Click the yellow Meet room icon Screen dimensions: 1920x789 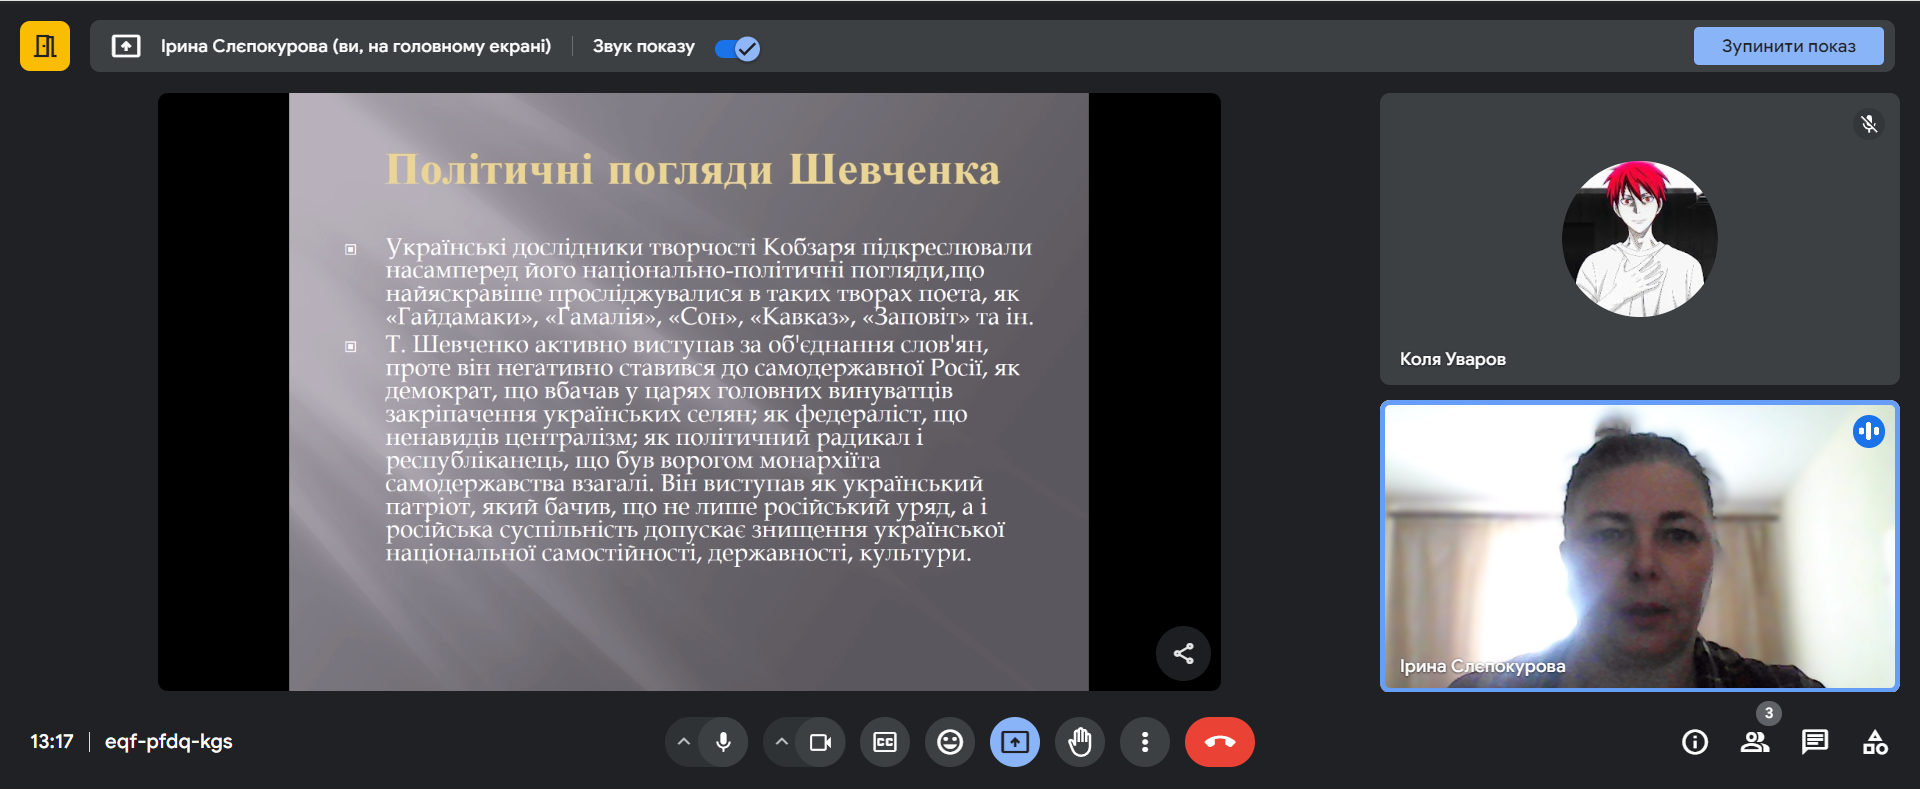[x=45, y=46]
